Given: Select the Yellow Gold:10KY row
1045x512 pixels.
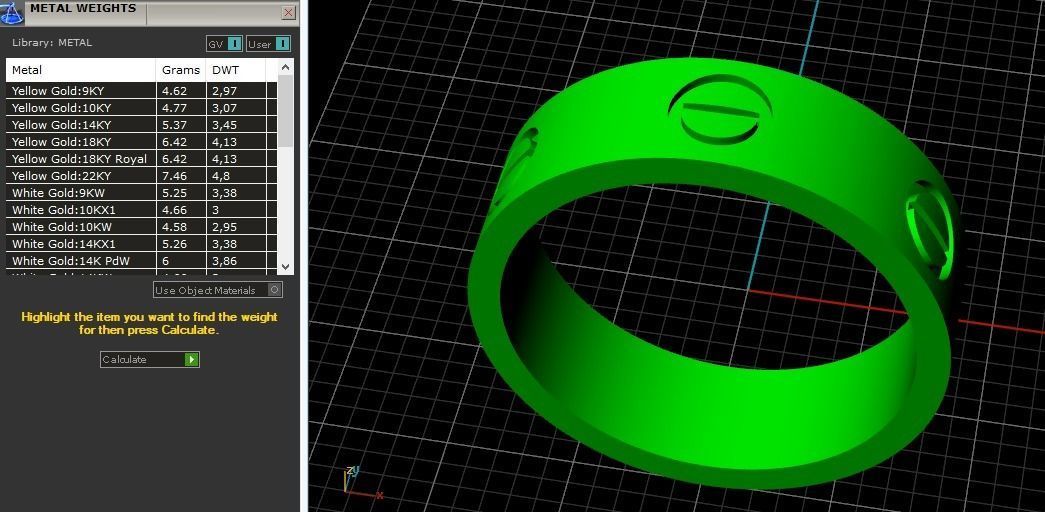Looking at the screenshot, I should 141,108.
